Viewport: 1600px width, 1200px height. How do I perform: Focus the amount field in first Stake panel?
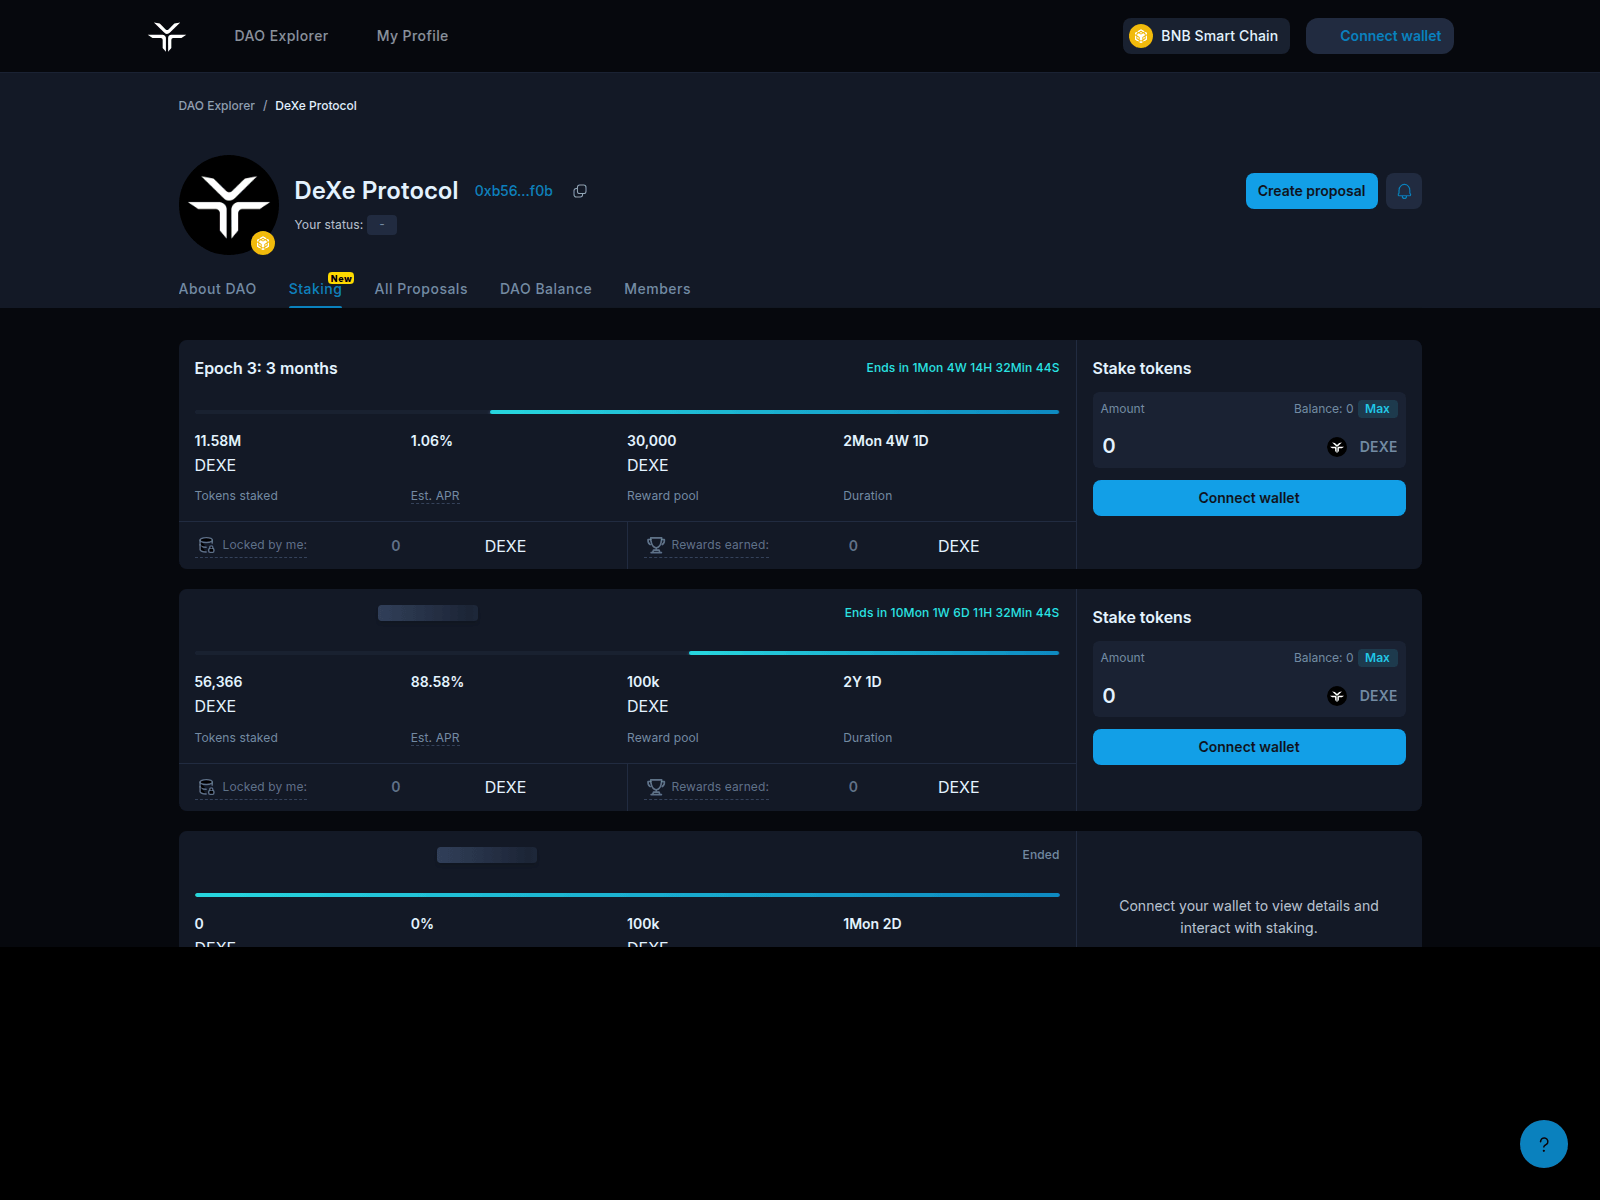click(x=1208, y=446)
